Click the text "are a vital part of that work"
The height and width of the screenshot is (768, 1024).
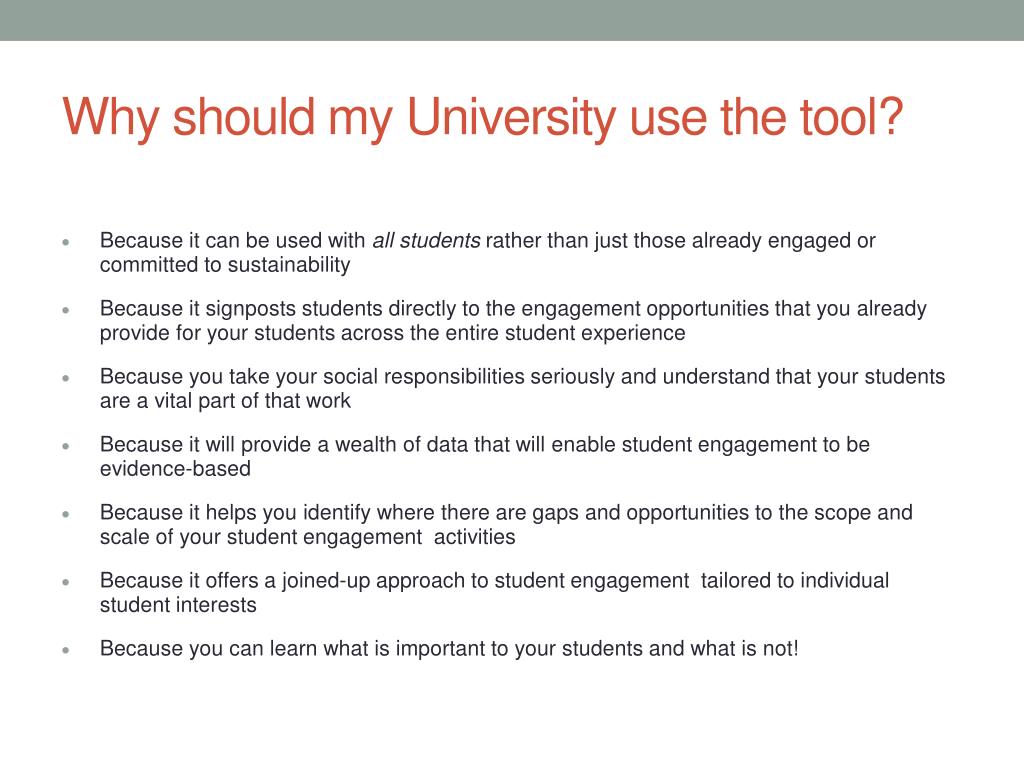(x=225, y=400)
